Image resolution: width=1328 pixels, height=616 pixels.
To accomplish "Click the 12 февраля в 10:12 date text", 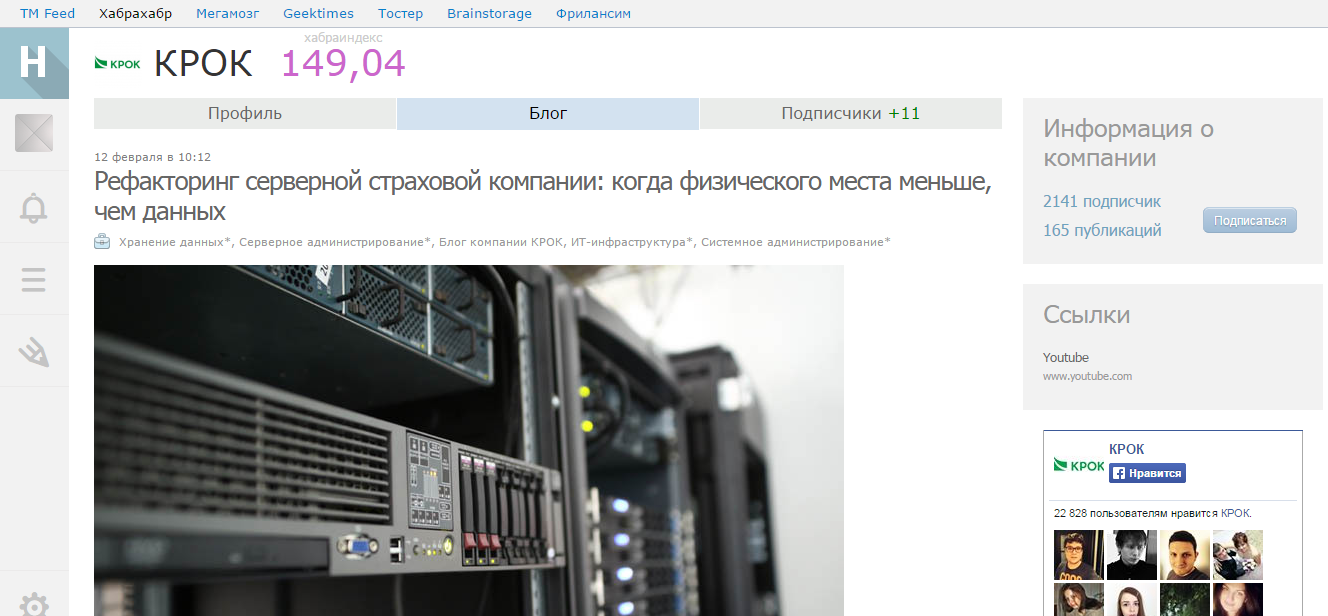I will point(152,157).
